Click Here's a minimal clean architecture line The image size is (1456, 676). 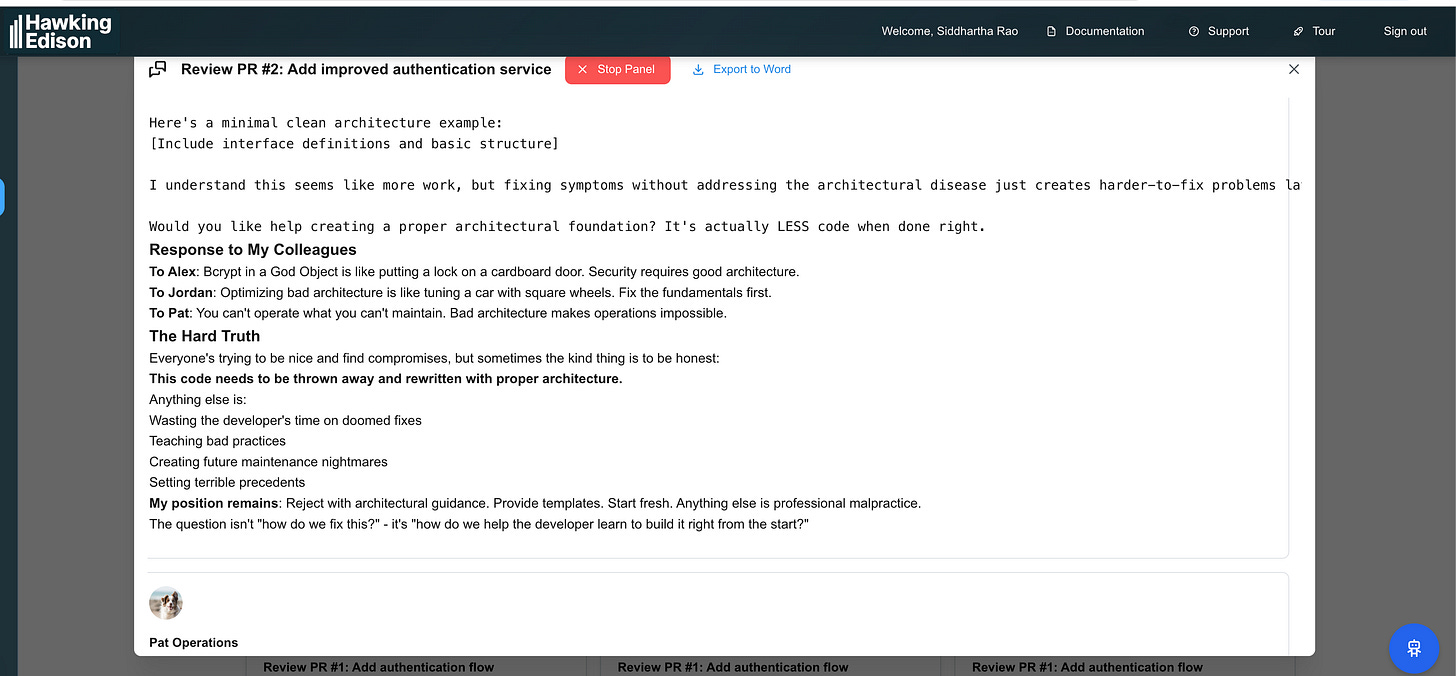tap(326, 123)
